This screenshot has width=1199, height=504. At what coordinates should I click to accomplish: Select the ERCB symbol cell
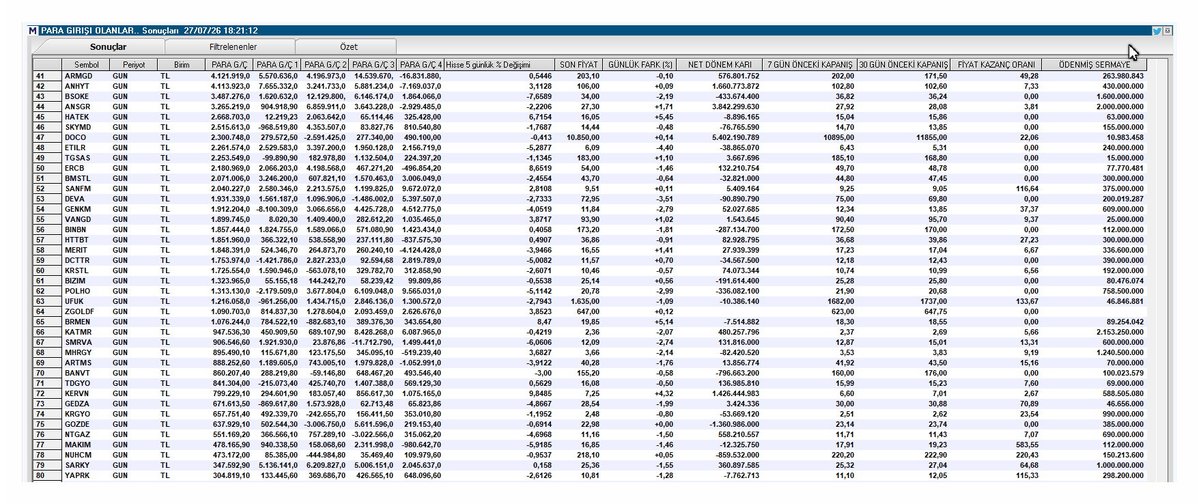[86, 167]
